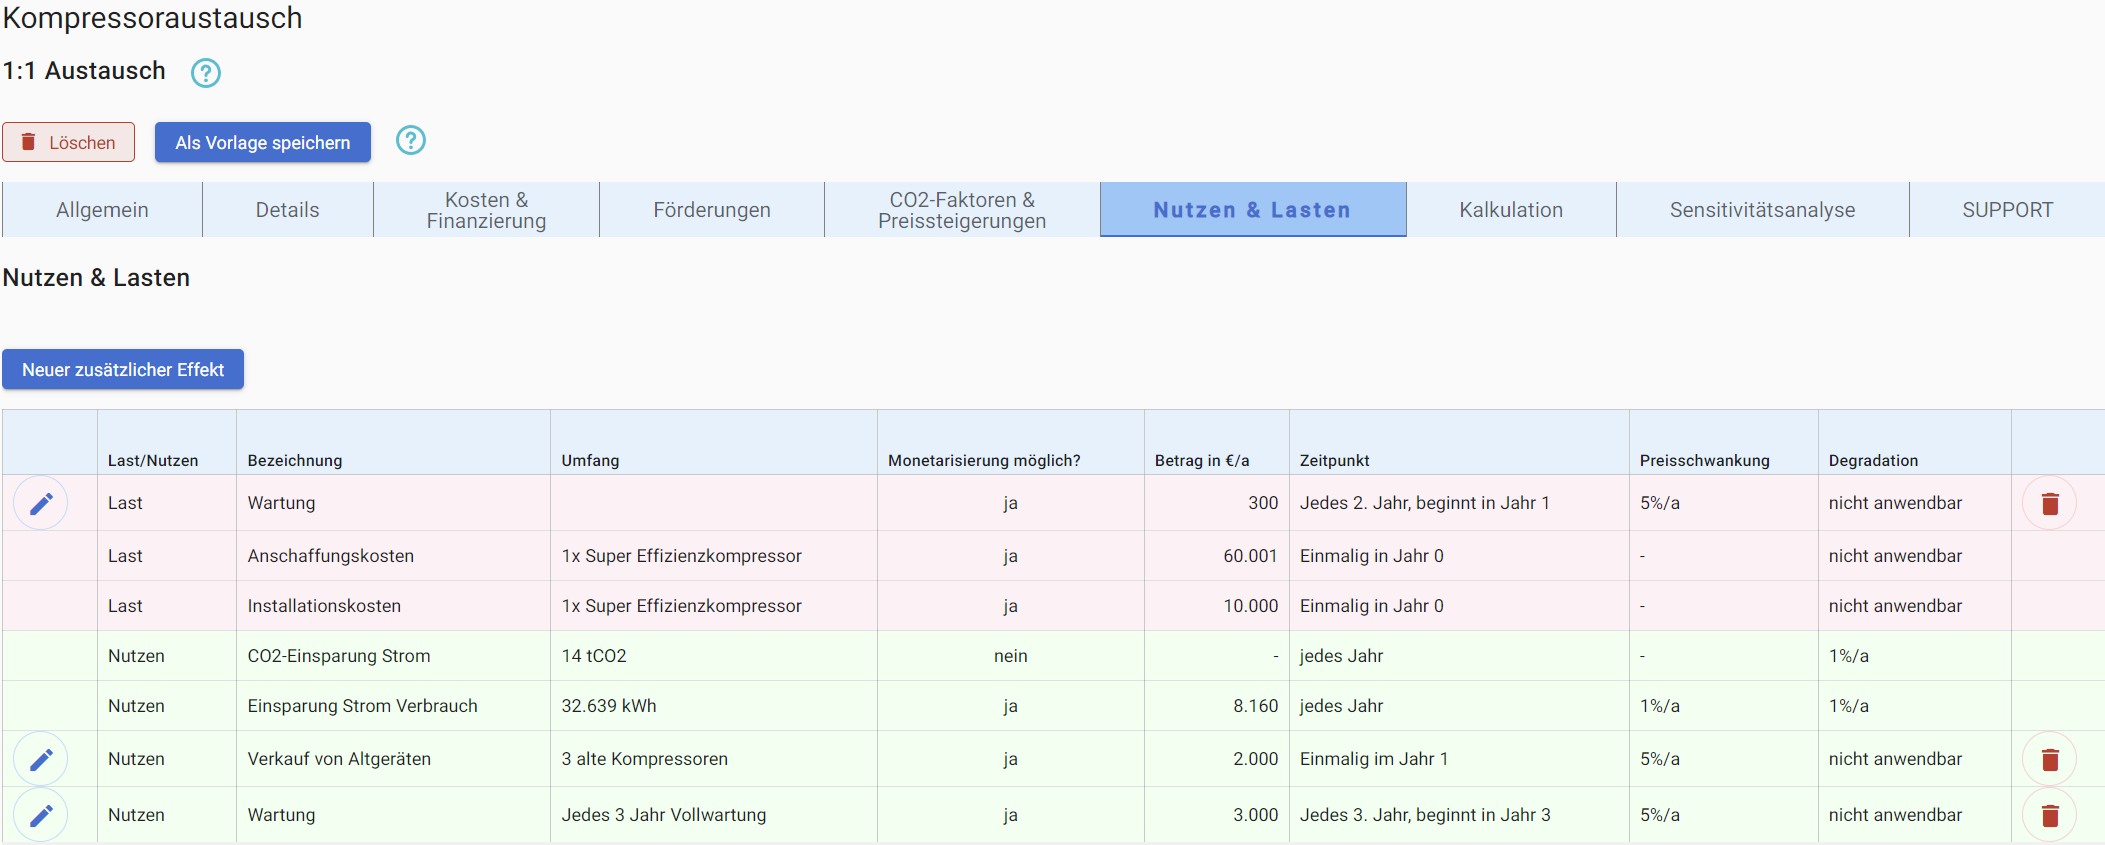Edit the Verkauf von Altgeräten entry

(x=41, y=759)
